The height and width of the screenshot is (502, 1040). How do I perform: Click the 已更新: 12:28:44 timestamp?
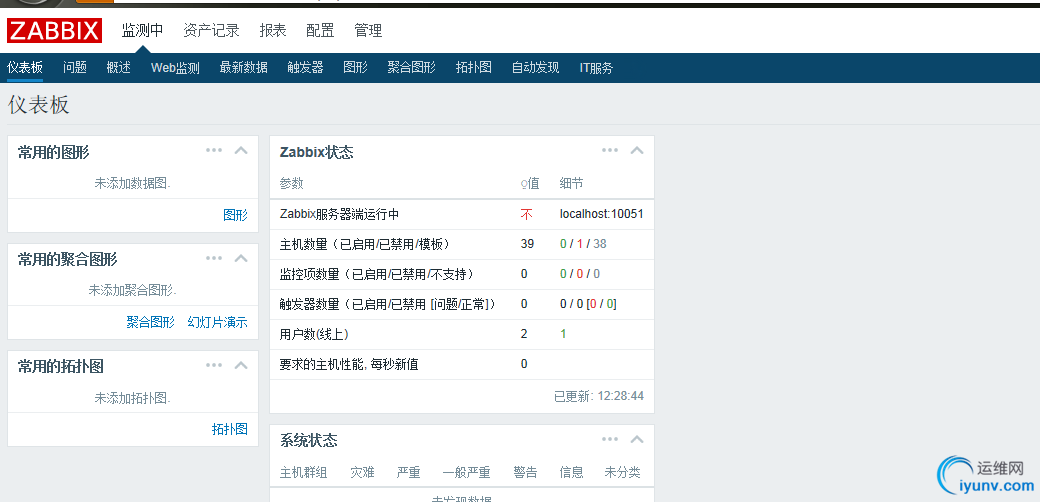pos(599,396)
